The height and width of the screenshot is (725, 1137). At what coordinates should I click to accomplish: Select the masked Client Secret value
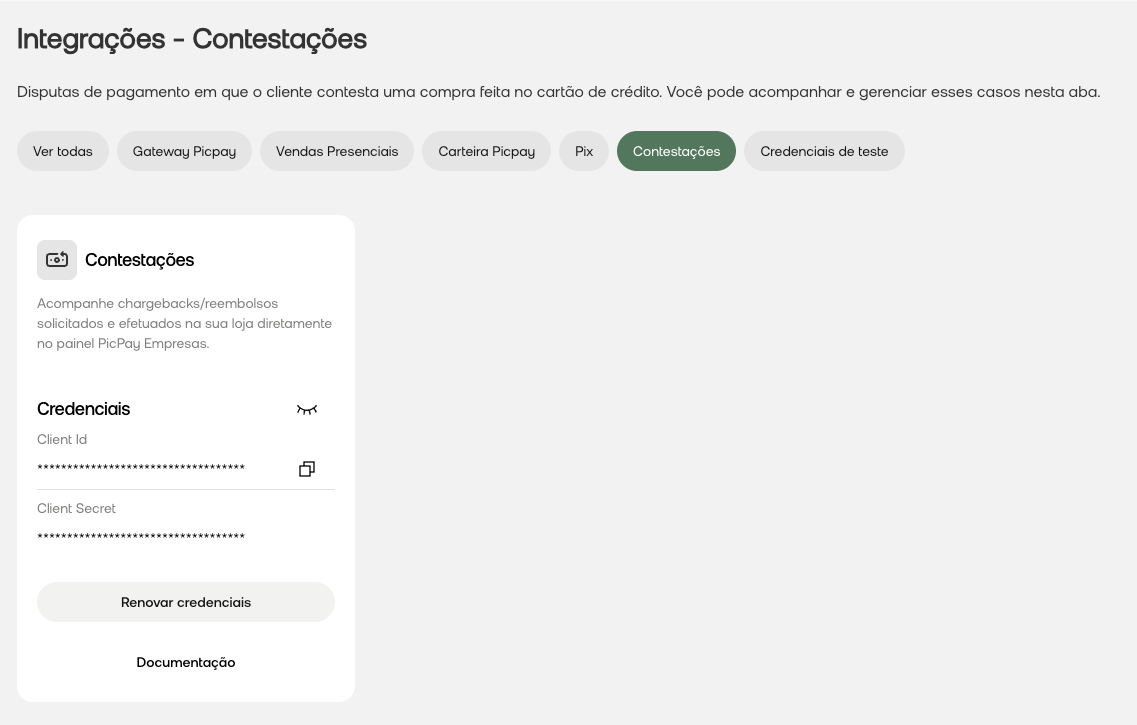click(x=140, y=537)
